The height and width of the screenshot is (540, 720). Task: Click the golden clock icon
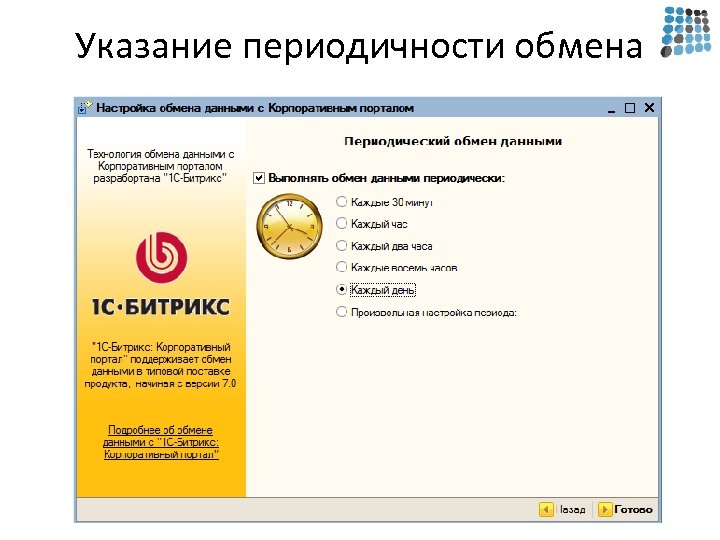point(289,226)
